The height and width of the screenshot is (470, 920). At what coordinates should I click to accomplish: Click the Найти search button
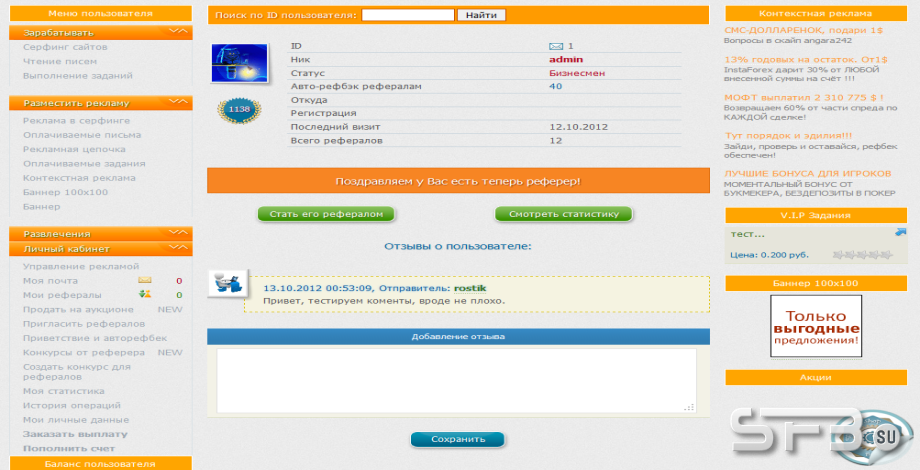[x=481, y=15]
